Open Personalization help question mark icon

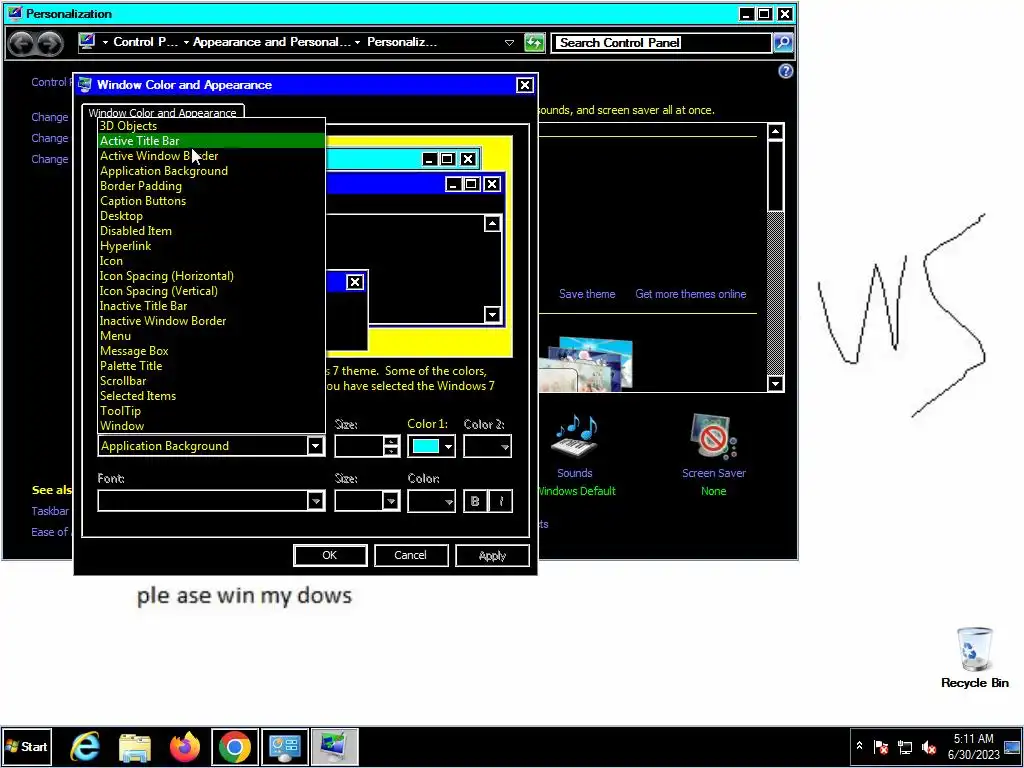point(786,71)
